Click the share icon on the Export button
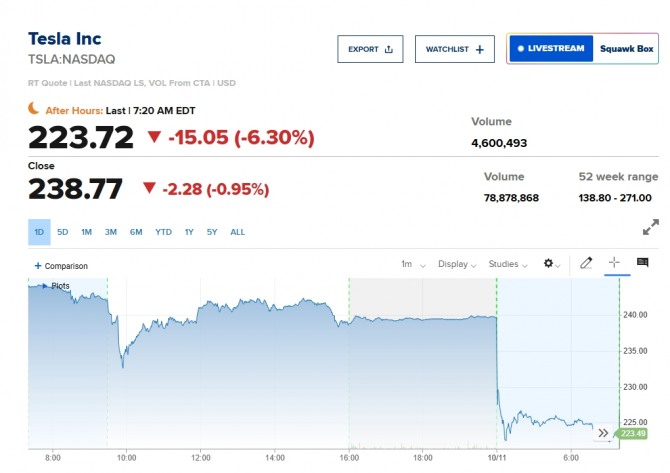 click(x=388, y=49)
